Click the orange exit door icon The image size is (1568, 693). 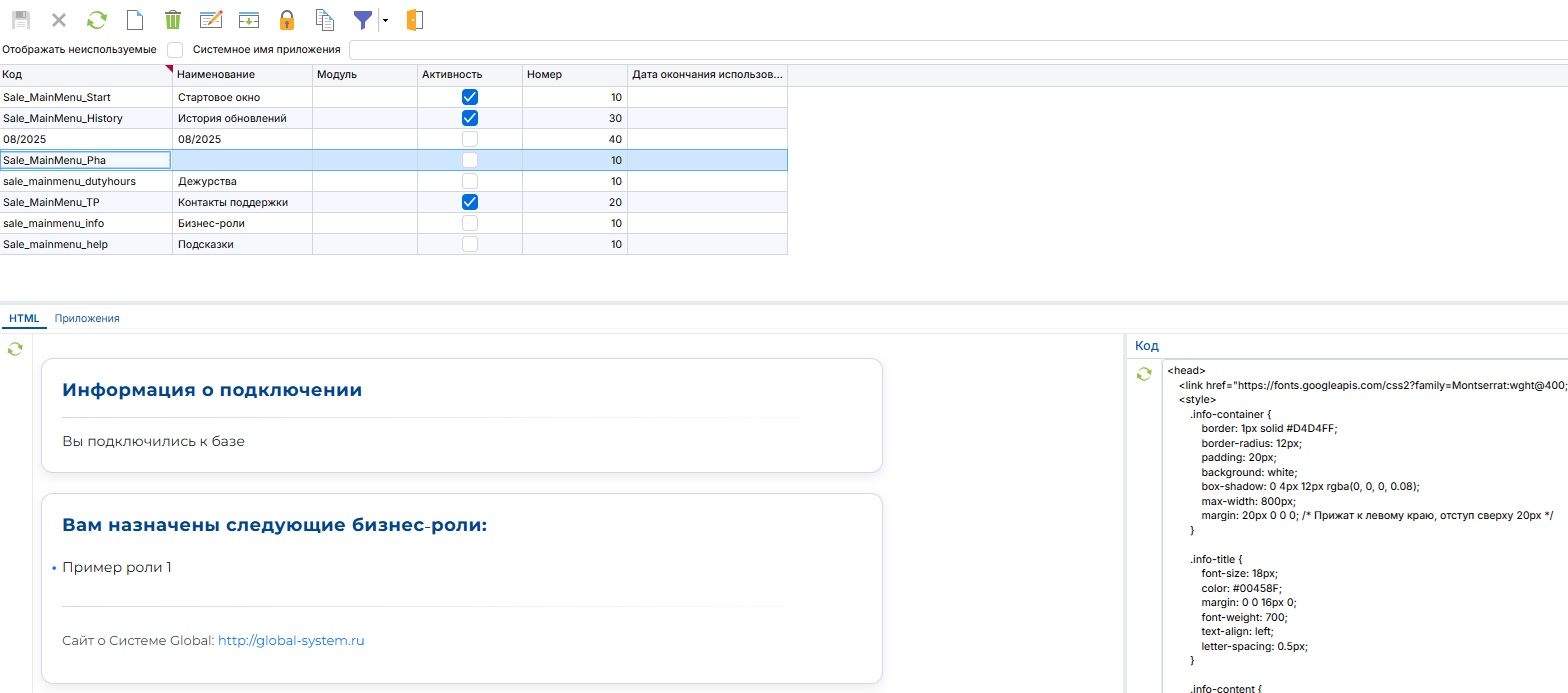[x=415, y=20]
